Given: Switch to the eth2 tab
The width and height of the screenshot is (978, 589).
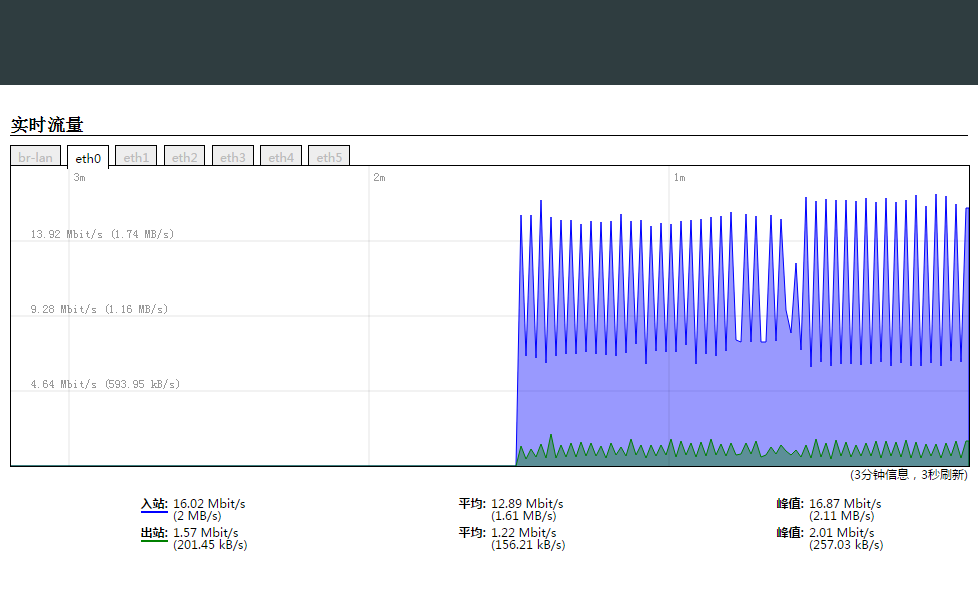Looking at the screenshot, I should (x=185, y=157).
